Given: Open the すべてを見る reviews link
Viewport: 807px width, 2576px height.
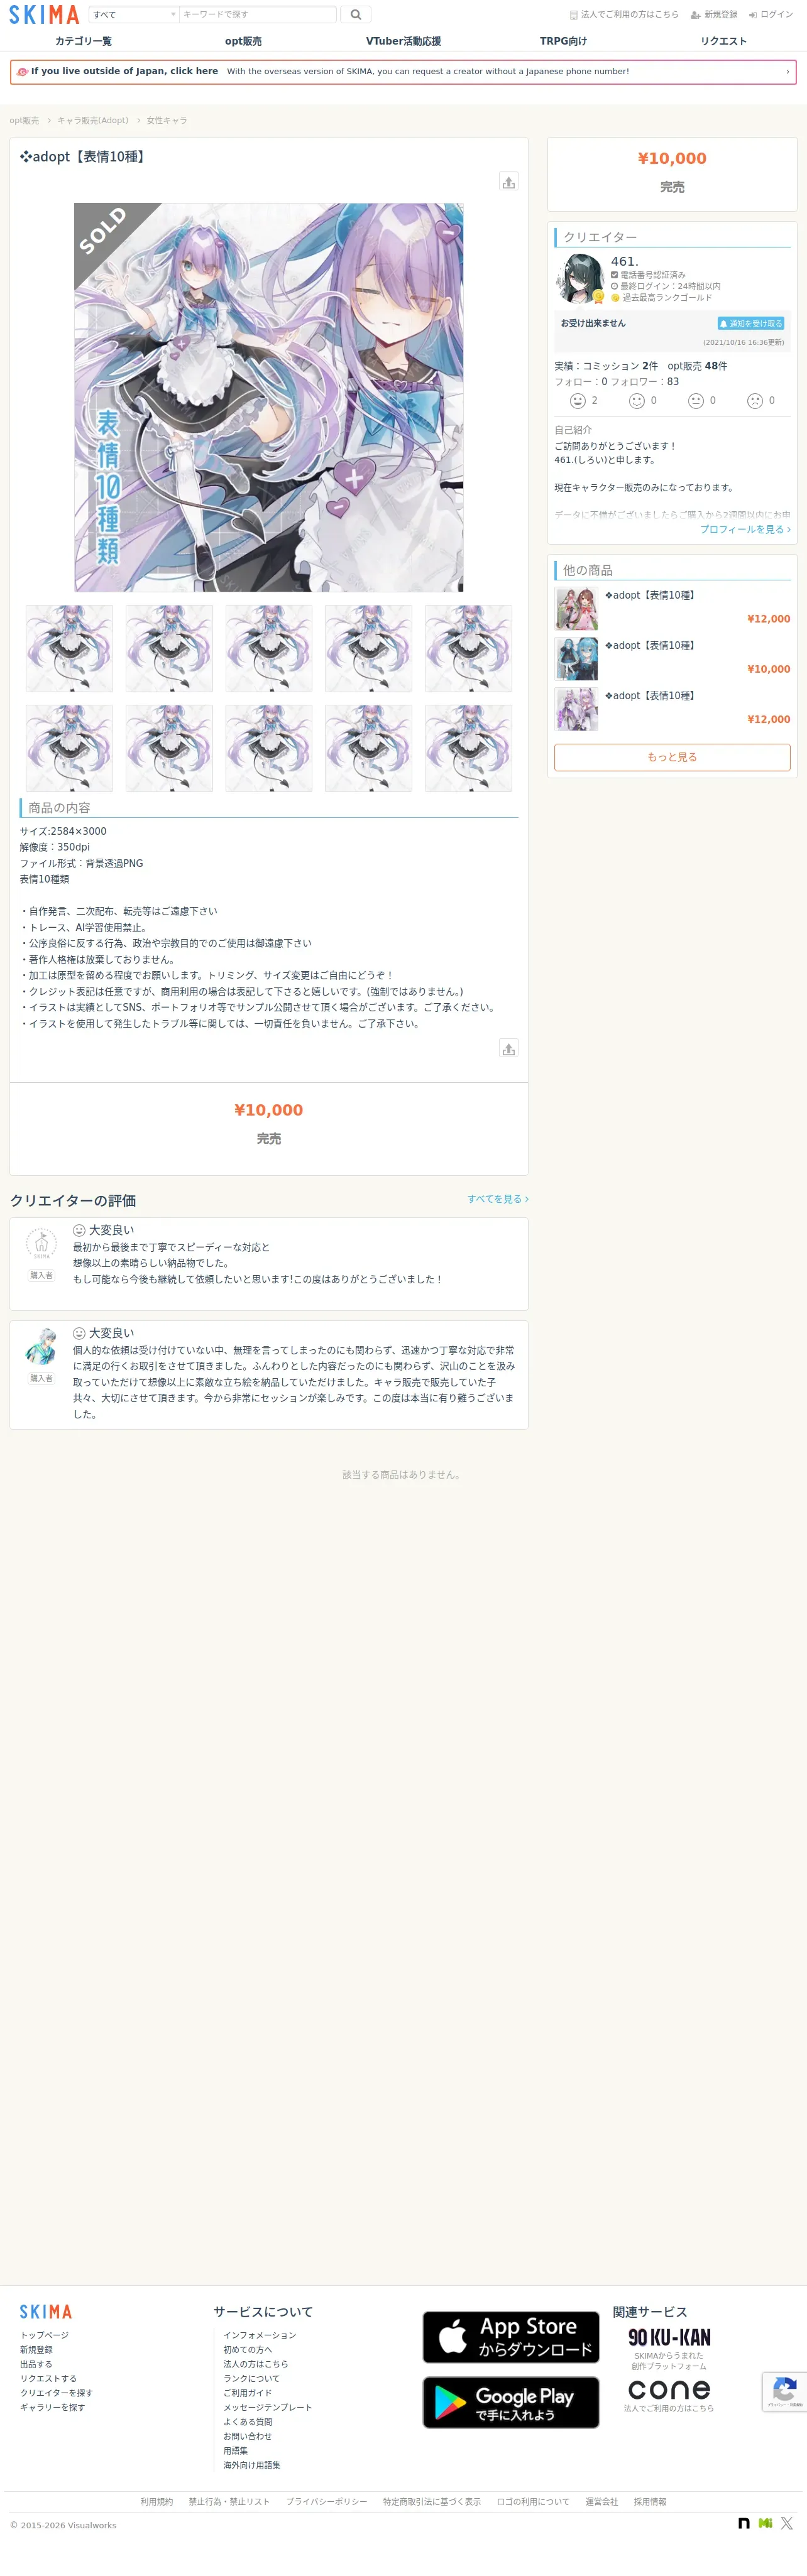Looking at the screenshot, I should 498,1199.
